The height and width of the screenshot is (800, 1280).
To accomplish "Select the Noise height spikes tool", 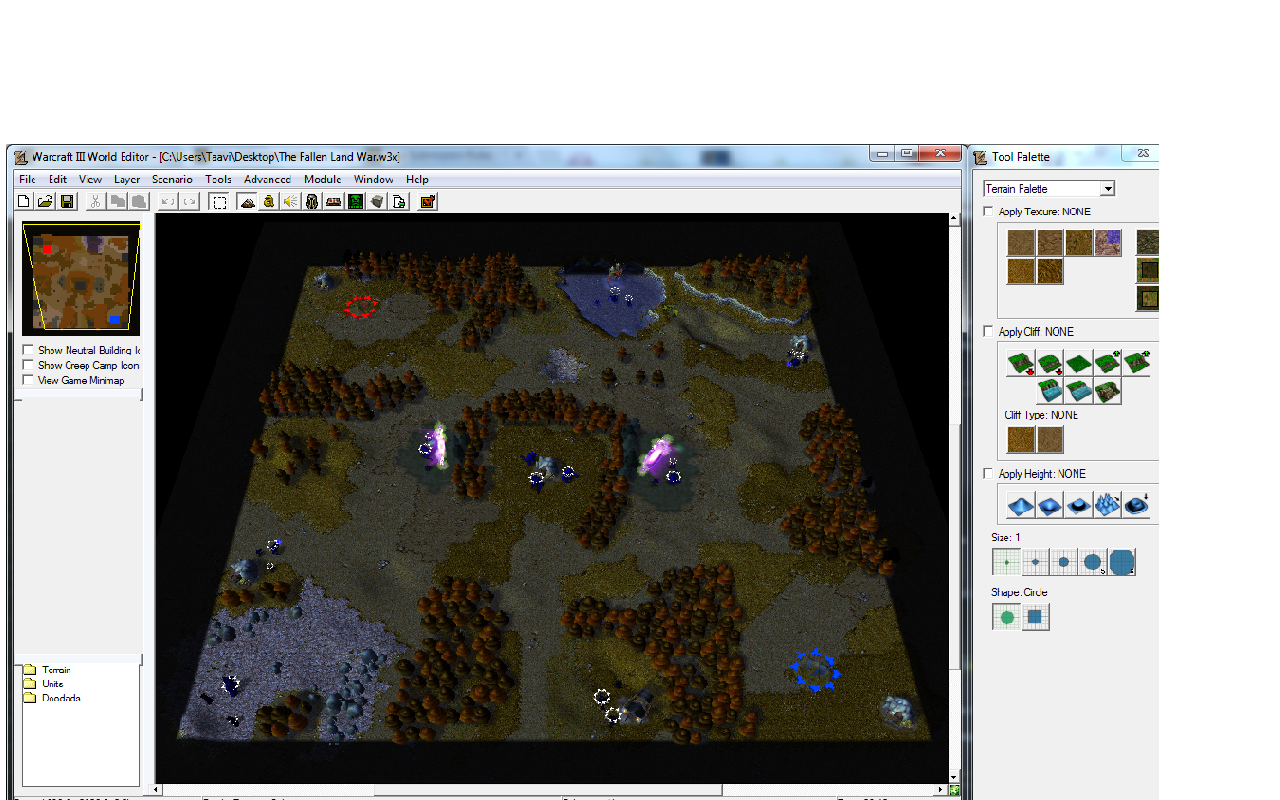I will tap(1107, 504).
